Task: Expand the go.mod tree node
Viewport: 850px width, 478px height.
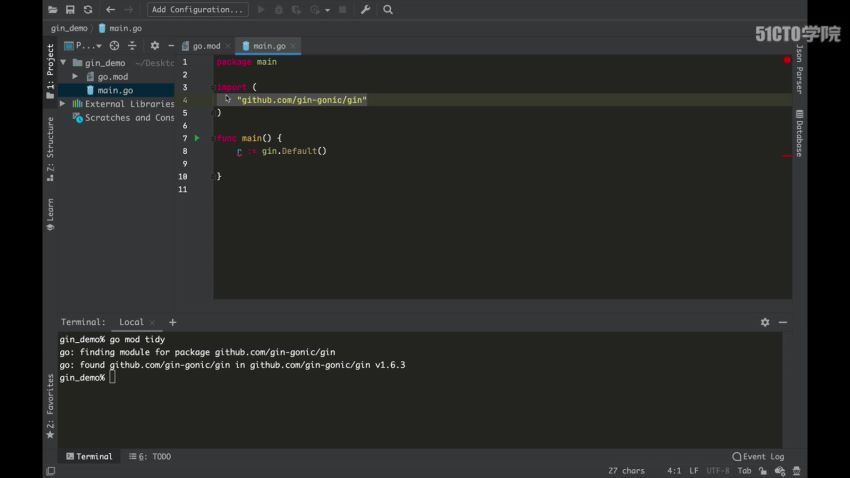Action: click(75, 77)
